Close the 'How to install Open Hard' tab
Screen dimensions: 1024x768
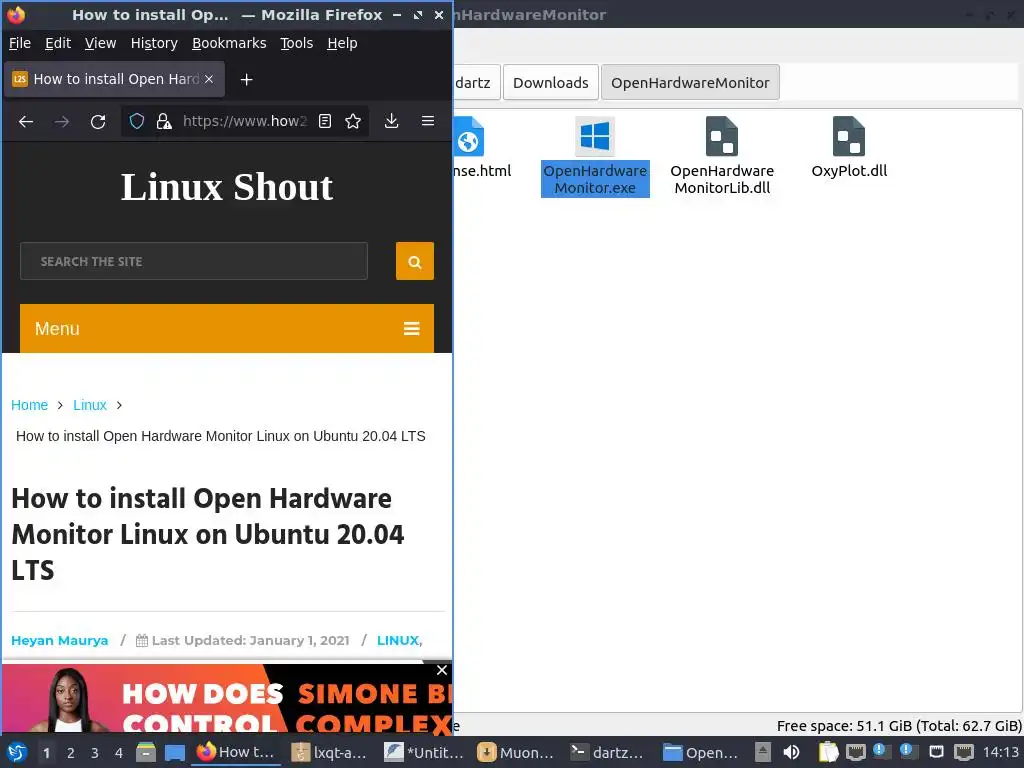[209, 79]
